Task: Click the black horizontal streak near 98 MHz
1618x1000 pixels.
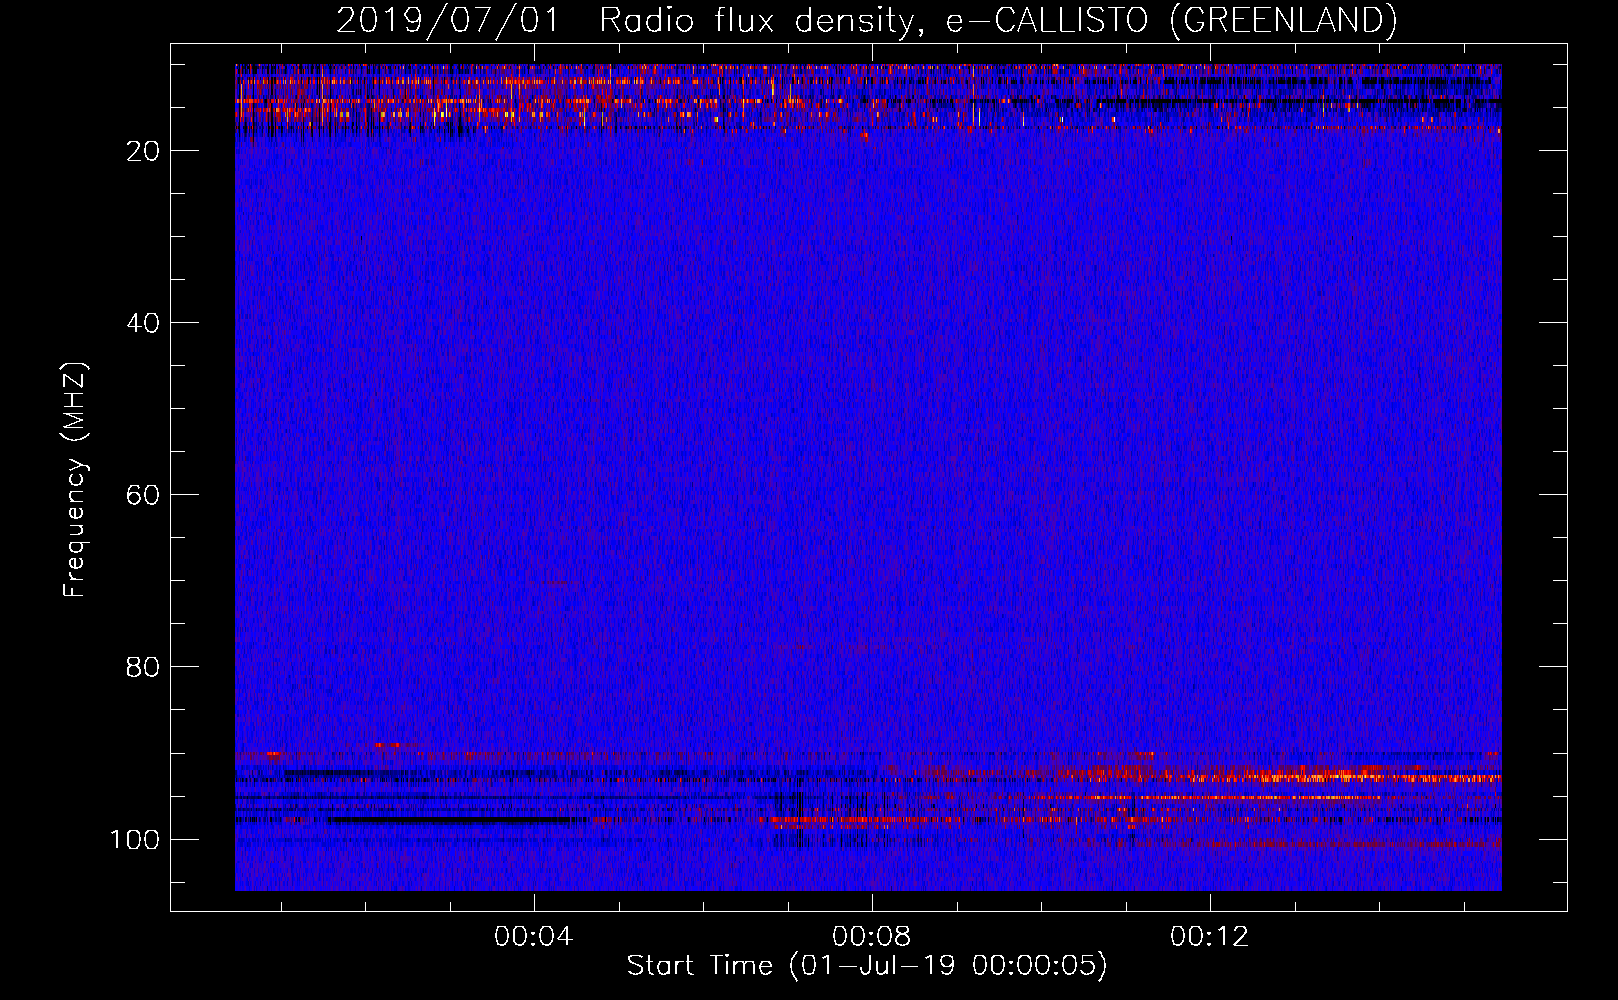Action: tap(450, 820)
